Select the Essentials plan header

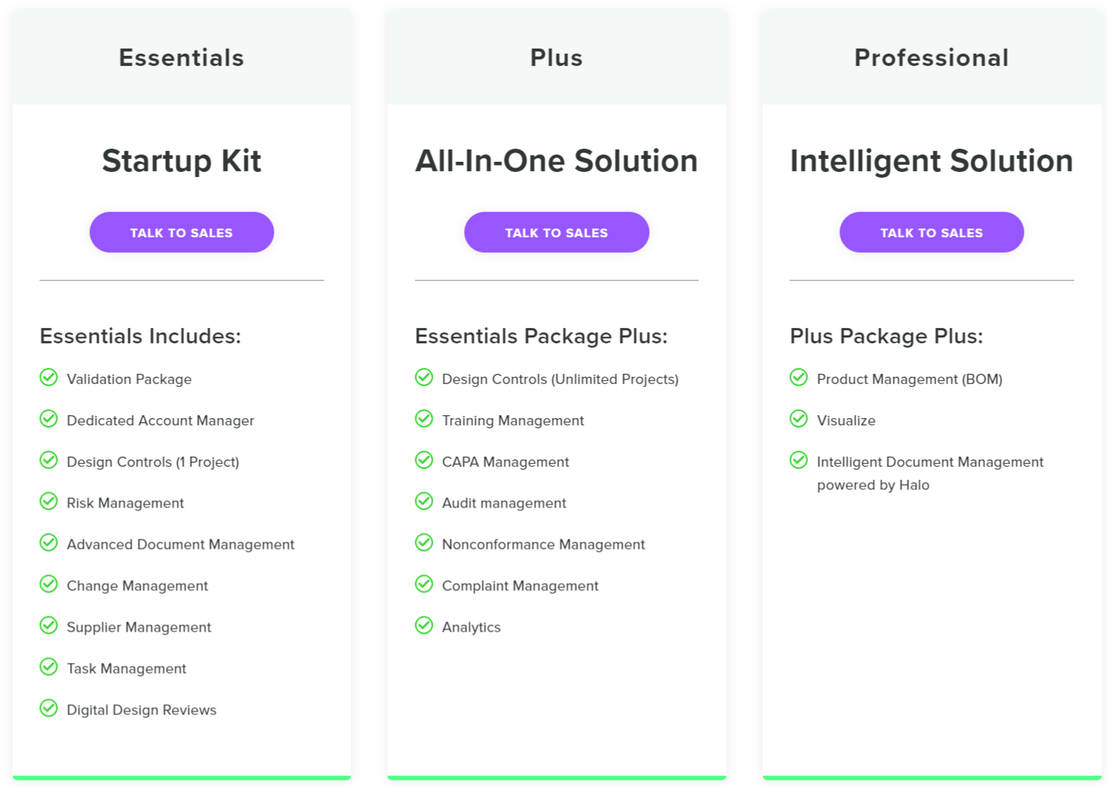[x=181, y=57]
